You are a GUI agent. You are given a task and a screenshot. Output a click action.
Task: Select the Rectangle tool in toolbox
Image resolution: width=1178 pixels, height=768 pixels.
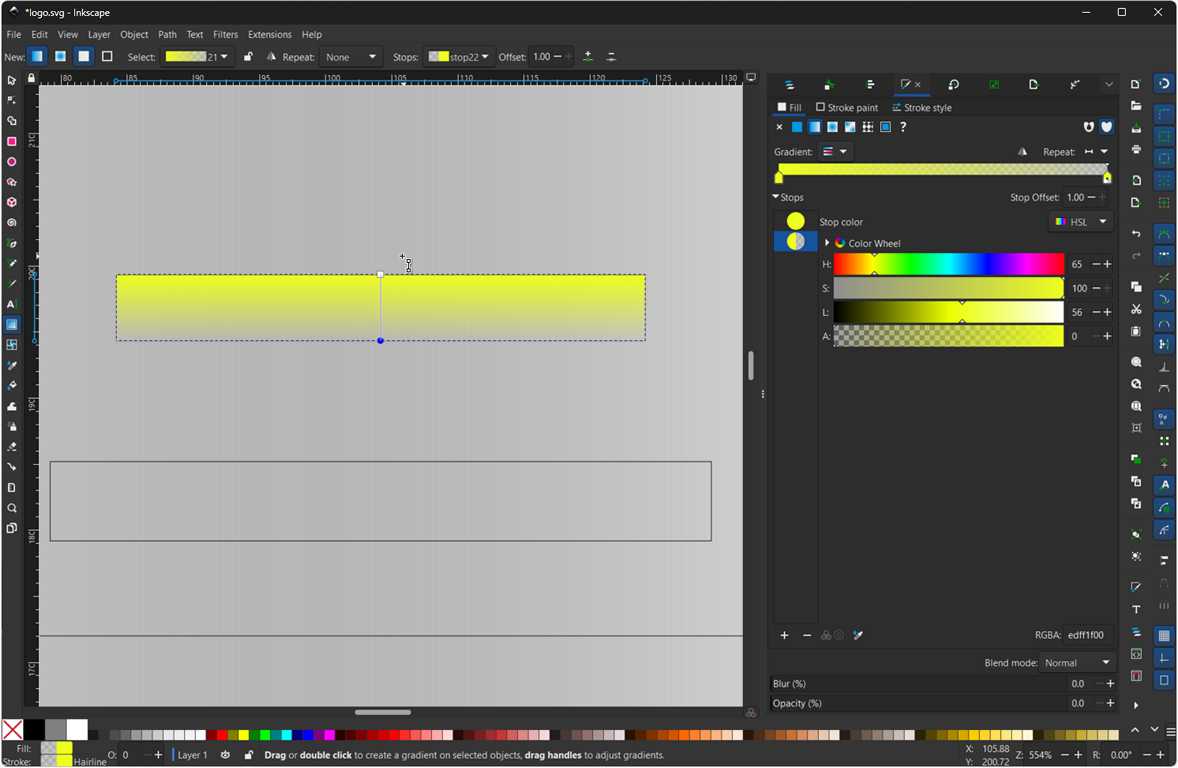[x=11, y=141]
